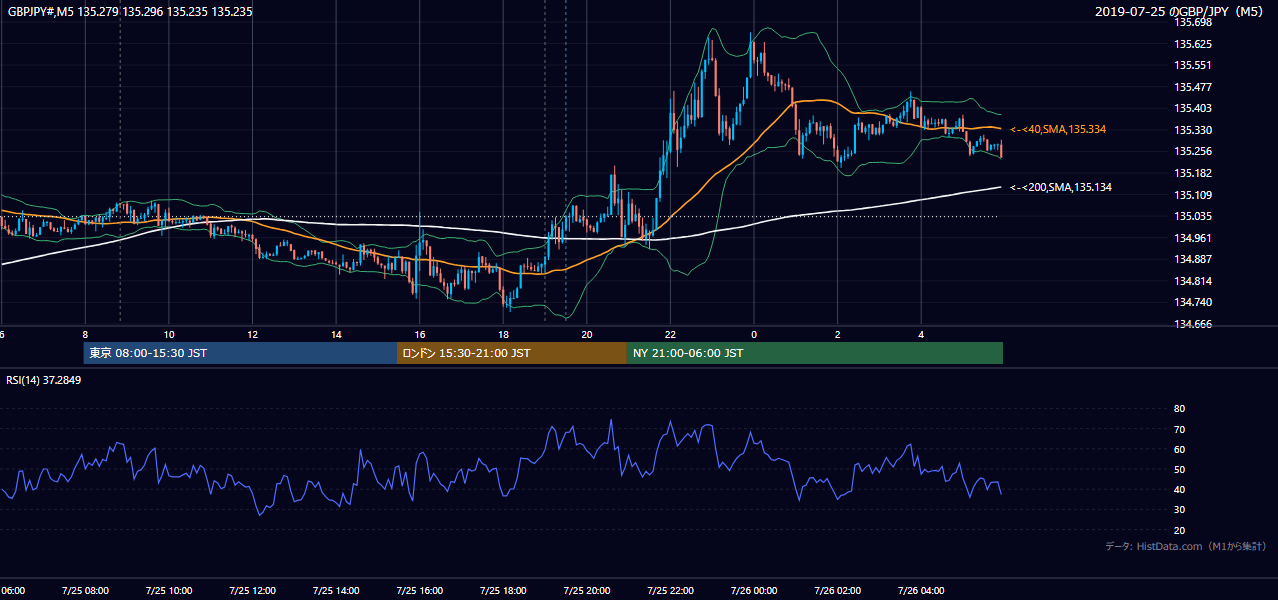Viewport: 1278px width, 600px height.
Task: Click price axis value 134.666
Action: click(1193, 324)
